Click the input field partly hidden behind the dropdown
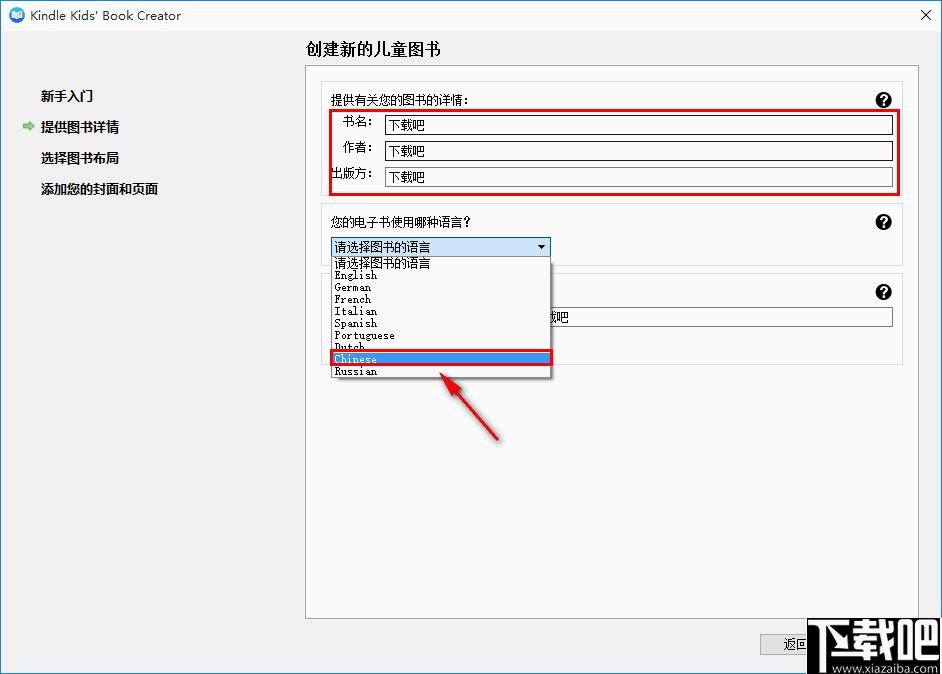Screen dimensions: 942x674 (x=721, y=317)
